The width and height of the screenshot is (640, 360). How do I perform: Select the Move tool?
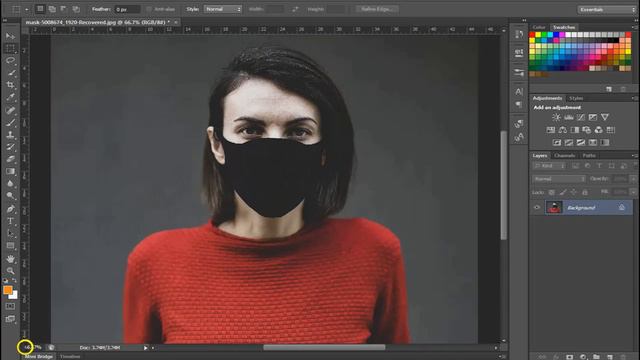[10, 36]
